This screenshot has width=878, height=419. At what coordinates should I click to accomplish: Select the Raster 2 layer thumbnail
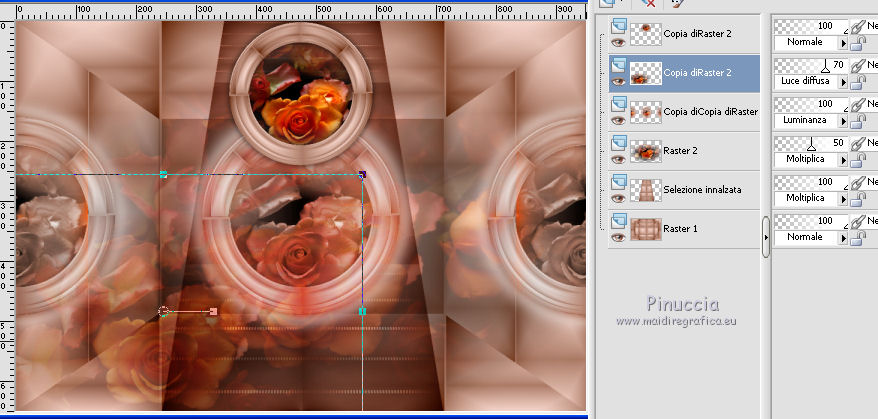point(646,151)
